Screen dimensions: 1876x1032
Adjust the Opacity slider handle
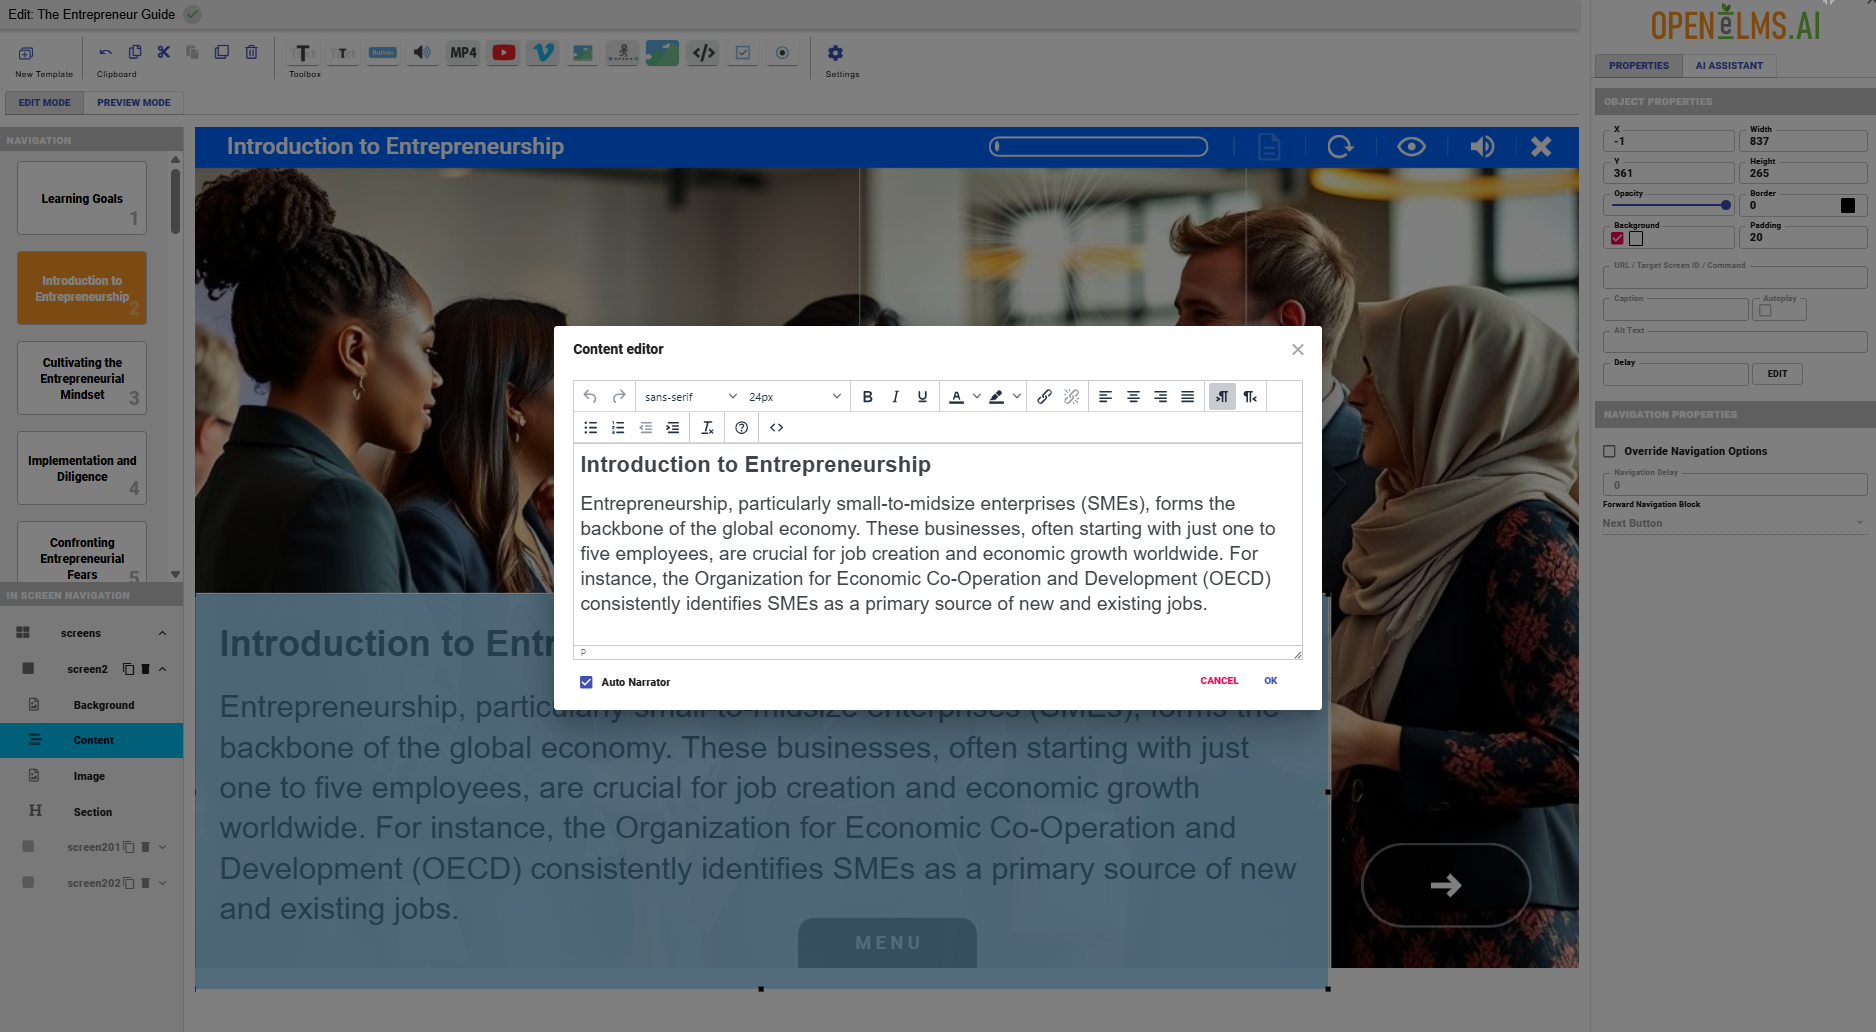point(1726,205)
